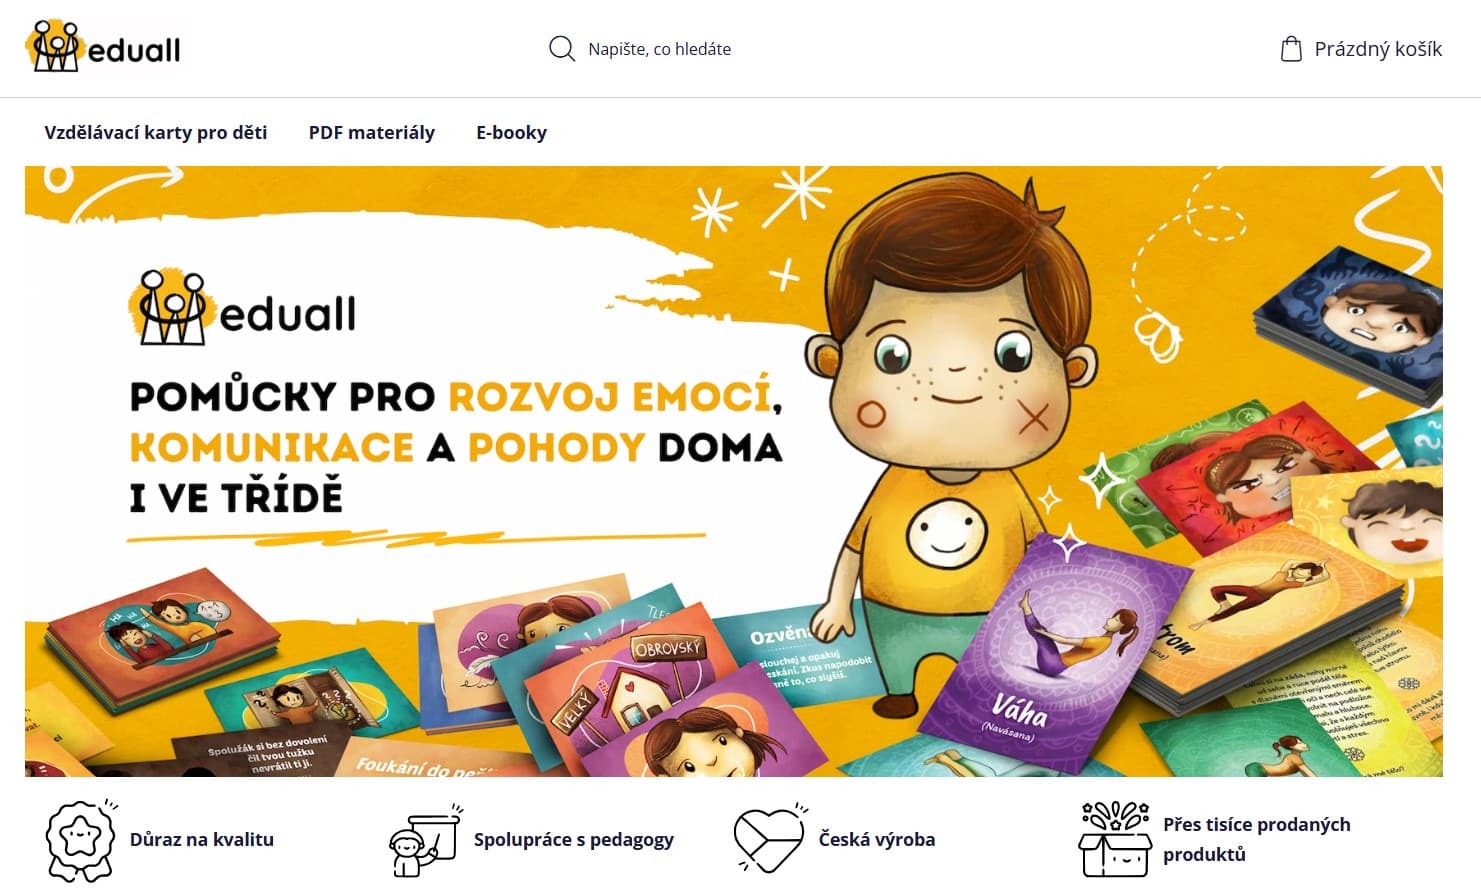Open the 'E-booky' menu item
The width and height of the screenshot is (1481, 888).
[511, 132]
